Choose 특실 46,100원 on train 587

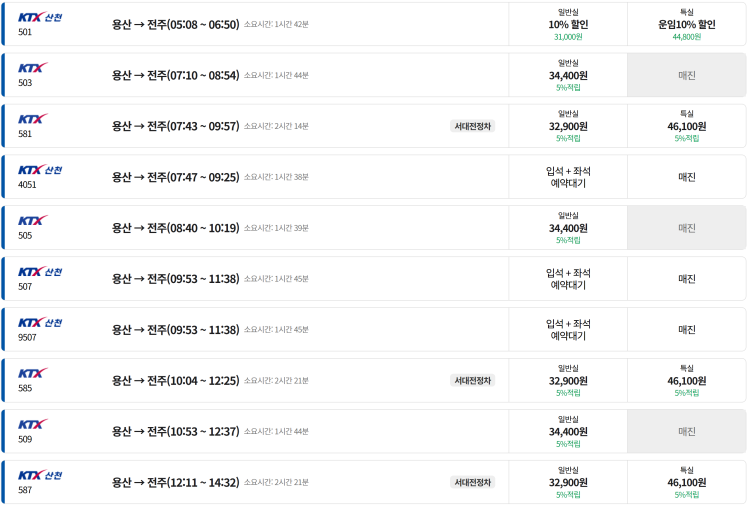[x=687, y=482]
